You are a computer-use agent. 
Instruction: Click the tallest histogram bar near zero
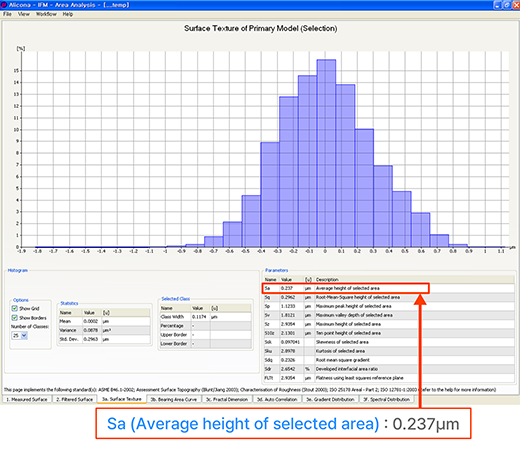click(326, 153)
